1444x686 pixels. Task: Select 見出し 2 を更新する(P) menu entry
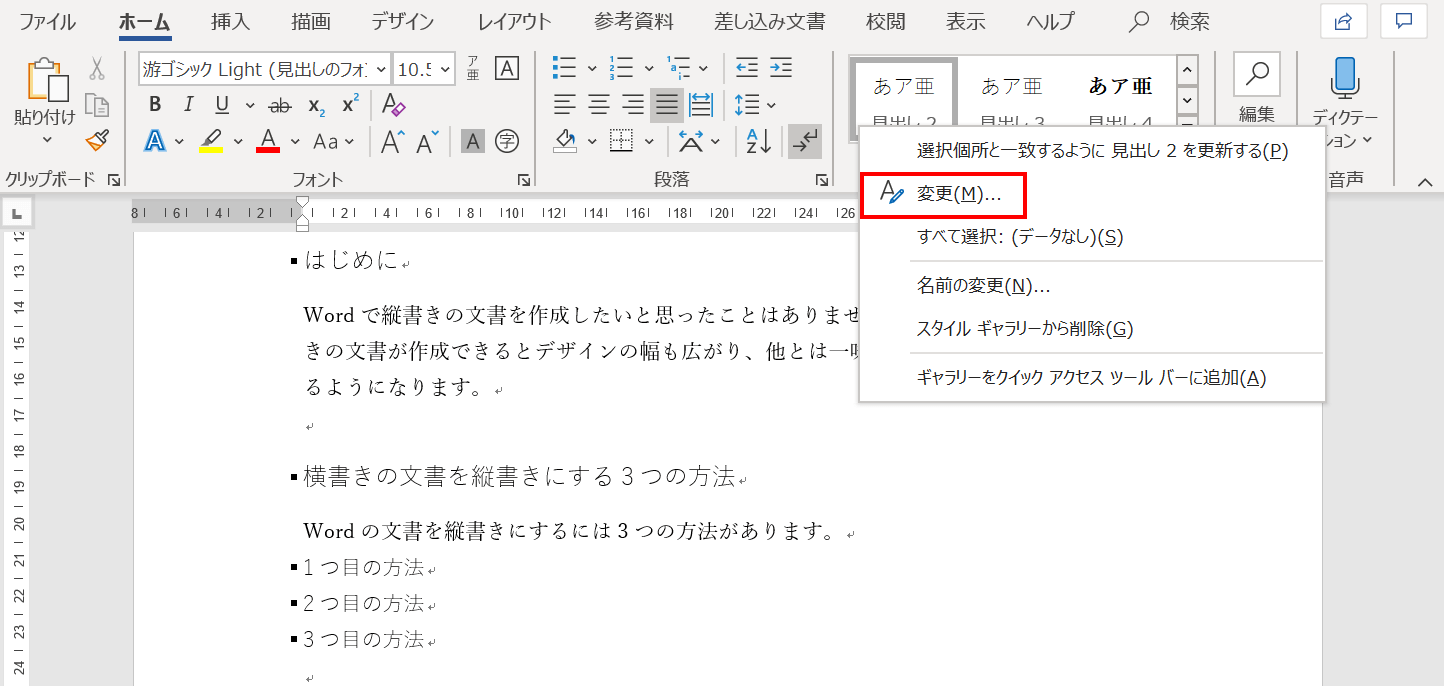[1092, 151]
